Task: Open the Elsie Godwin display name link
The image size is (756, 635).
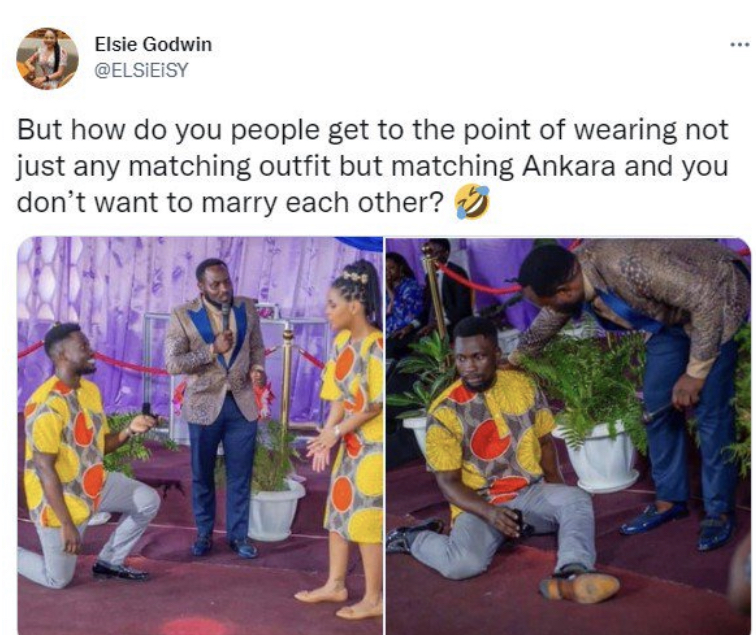Action: (x=153, y=44)
